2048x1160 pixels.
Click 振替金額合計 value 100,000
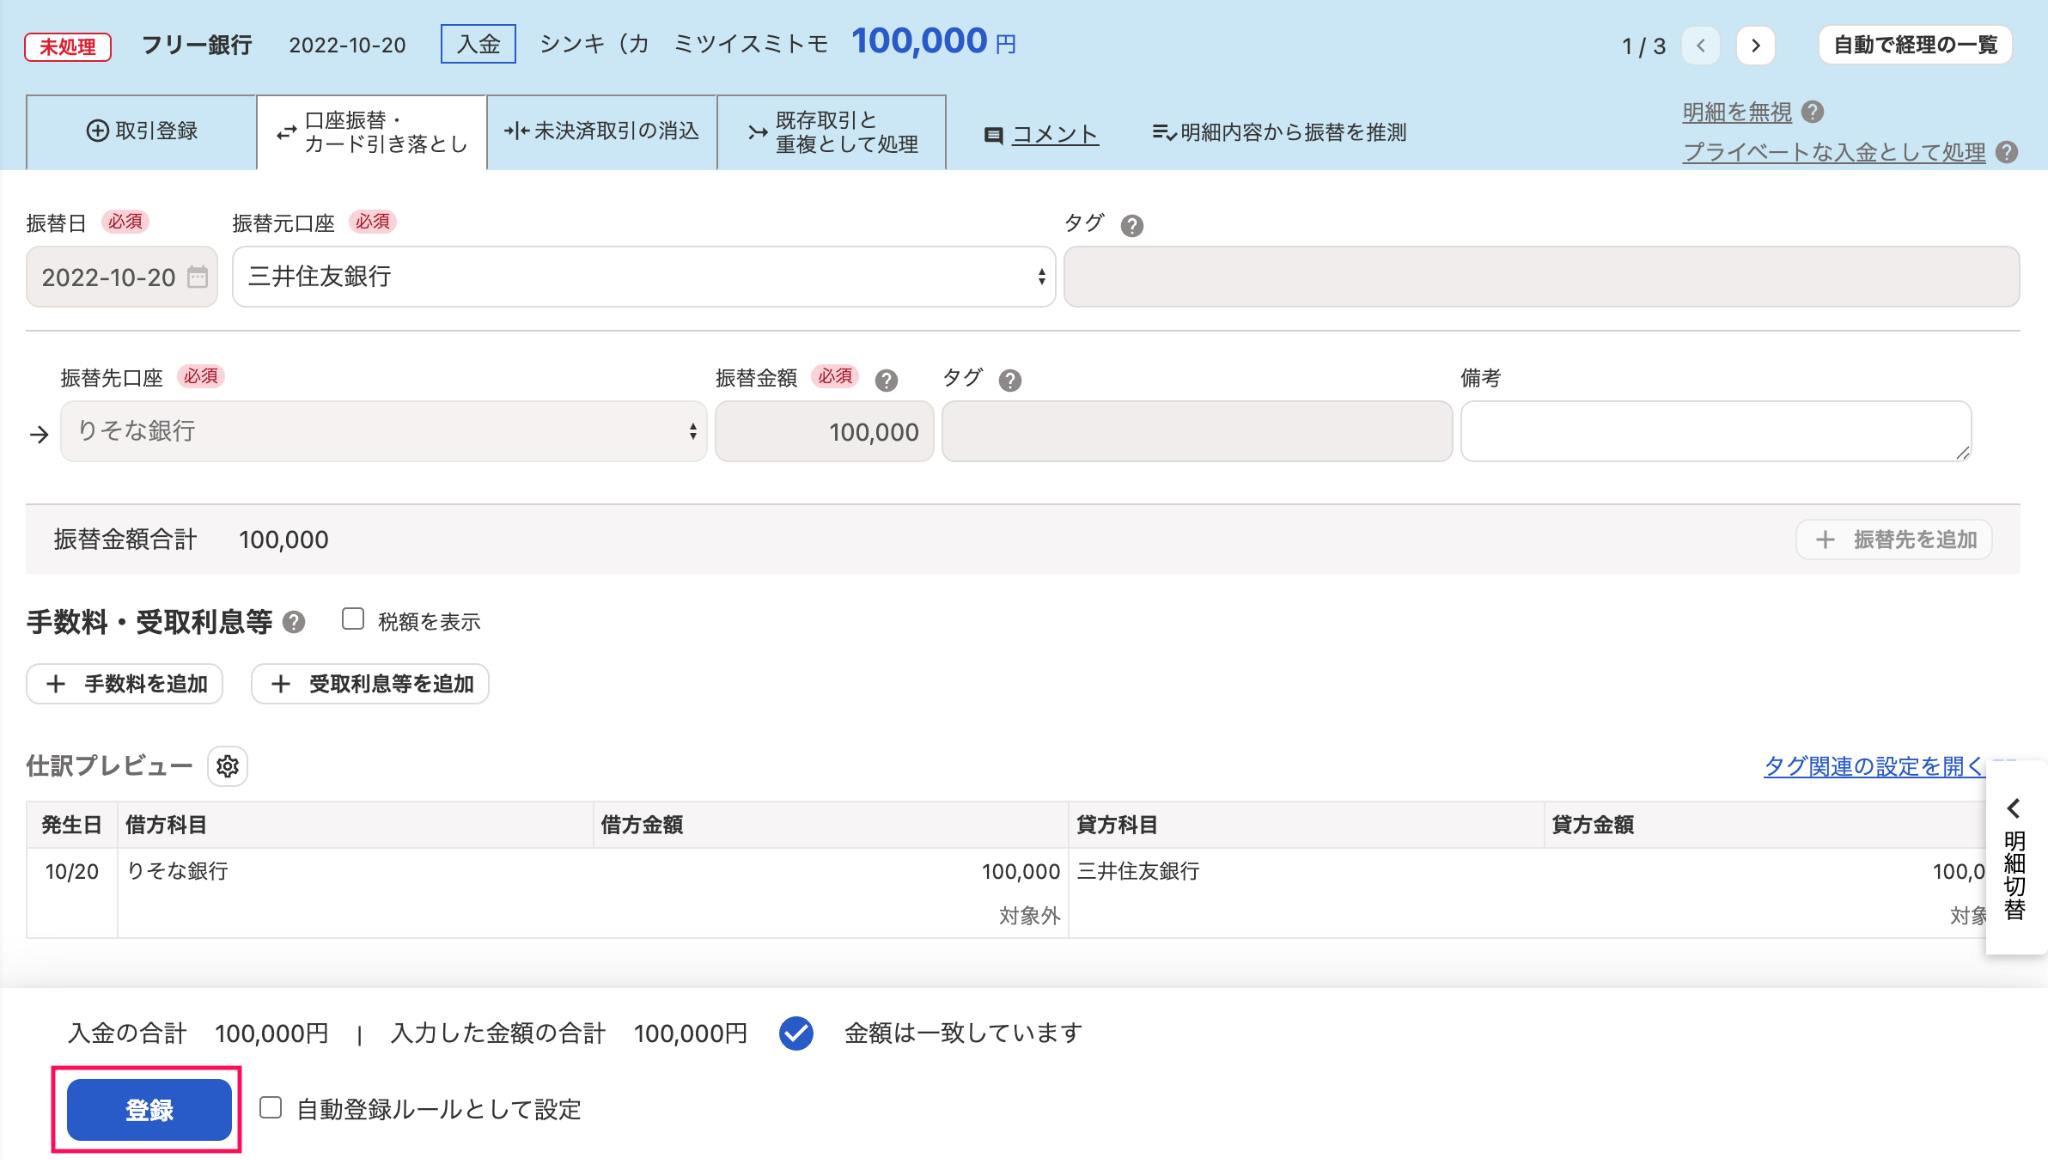284,540
